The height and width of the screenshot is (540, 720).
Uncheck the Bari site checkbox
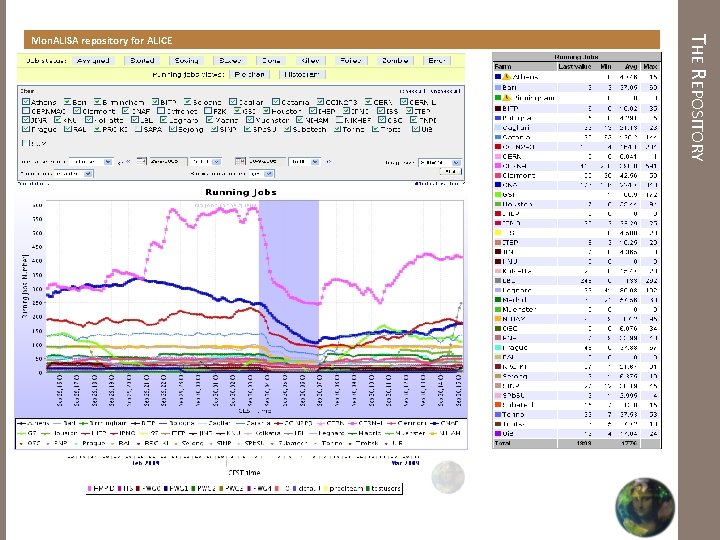(68, 101)
